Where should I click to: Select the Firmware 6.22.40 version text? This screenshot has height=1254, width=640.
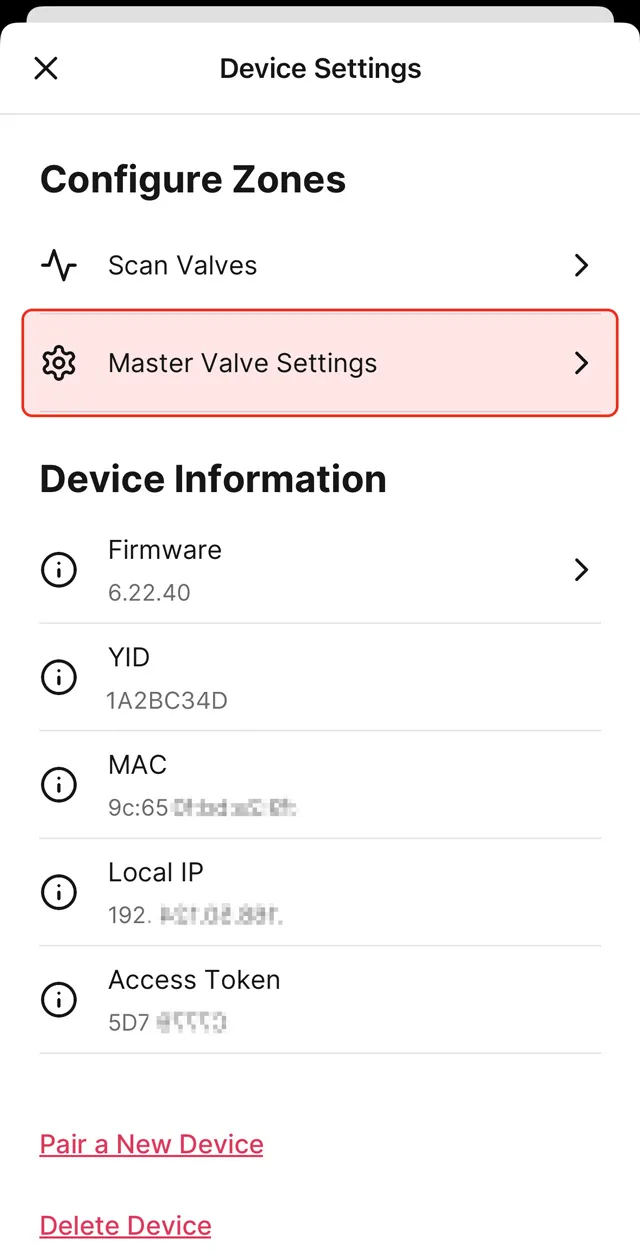[149, 593]
